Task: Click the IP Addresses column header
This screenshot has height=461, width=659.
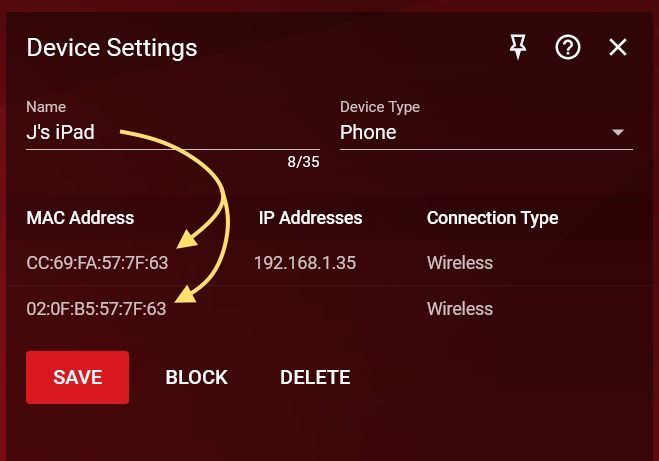Action: 310,217
